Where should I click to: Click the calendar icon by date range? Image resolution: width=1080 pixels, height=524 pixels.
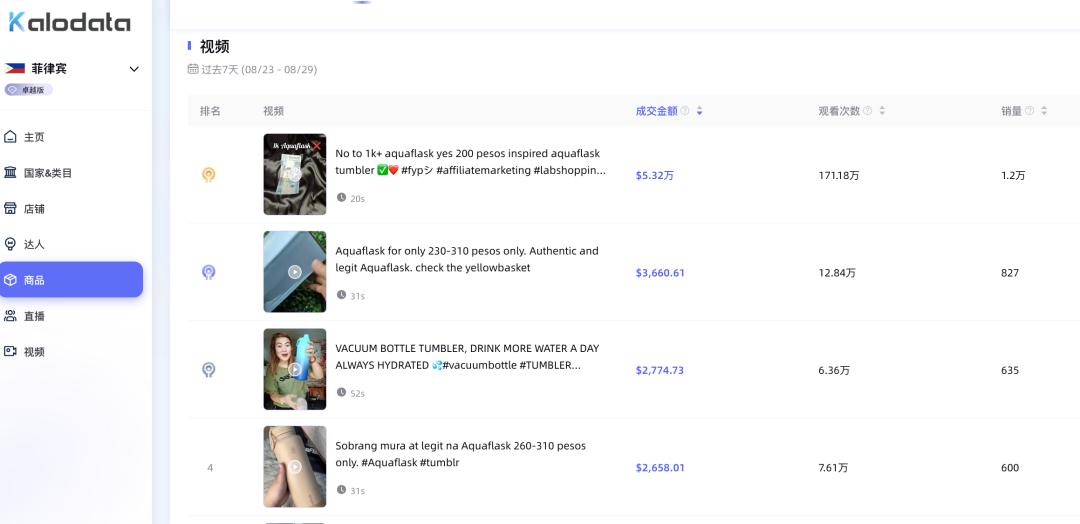point(193,69)
